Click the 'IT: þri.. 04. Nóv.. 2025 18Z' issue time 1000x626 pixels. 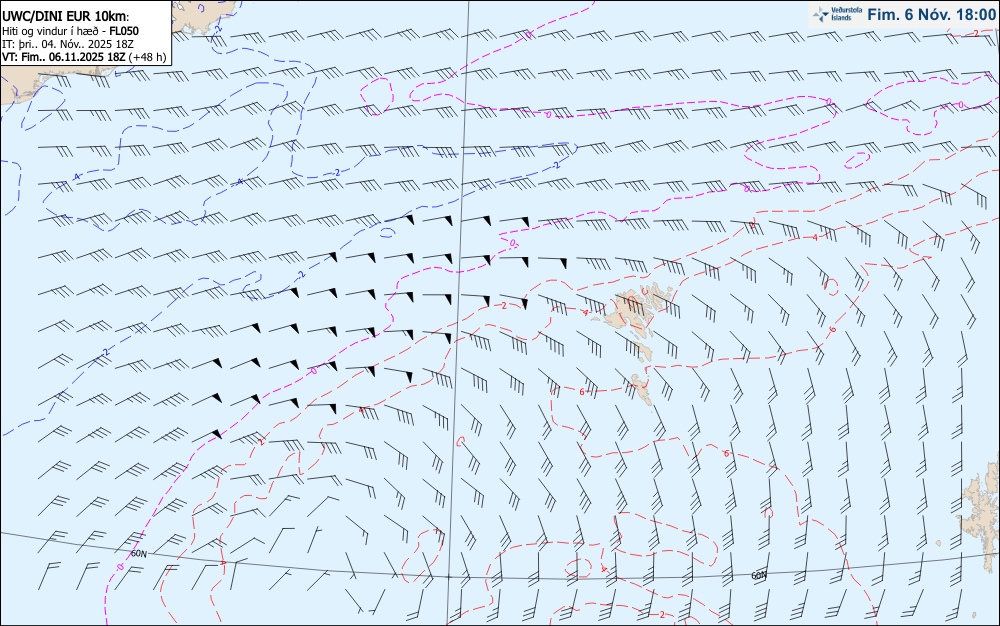click(x=68, y=44)
